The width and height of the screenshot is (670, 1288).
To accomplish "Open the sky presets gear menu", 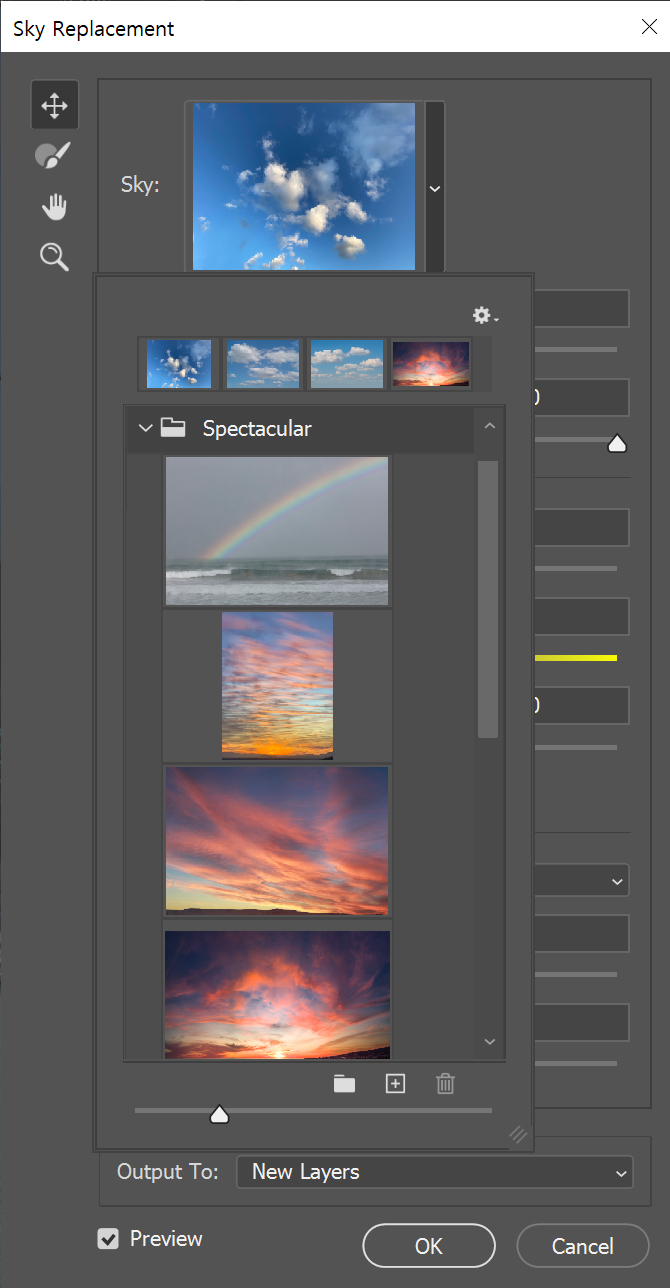I will point(485,316).
